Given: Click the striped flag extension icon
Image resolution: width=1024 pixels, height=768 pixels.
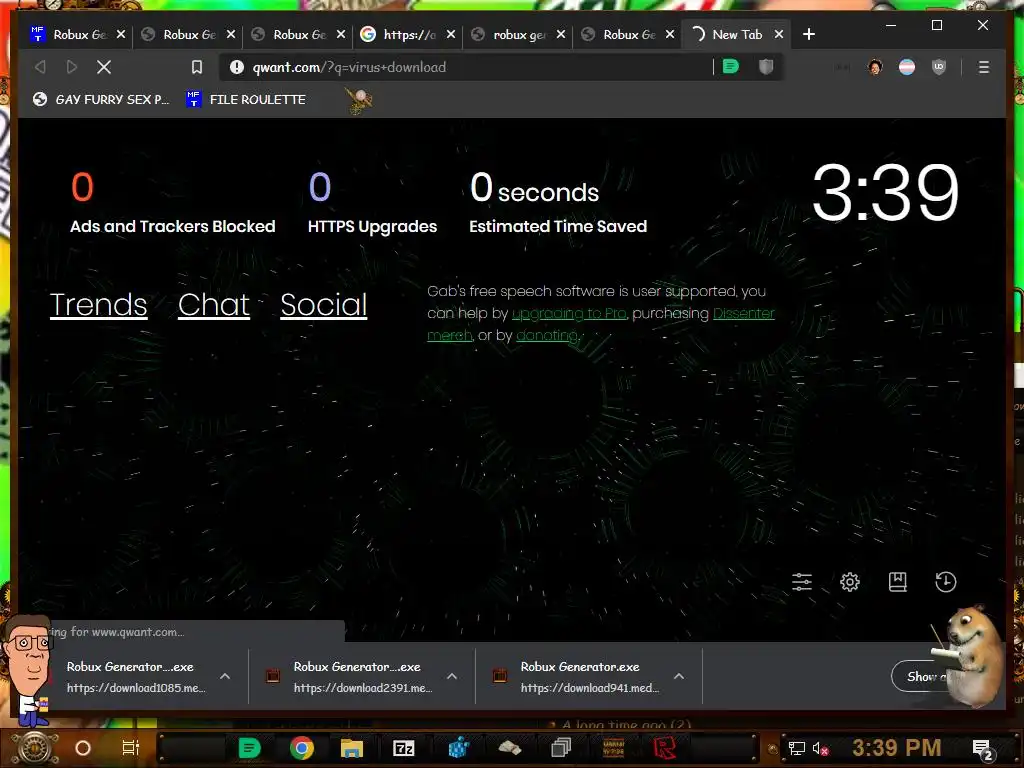Looking at the screenshot, I should point(907,67).
